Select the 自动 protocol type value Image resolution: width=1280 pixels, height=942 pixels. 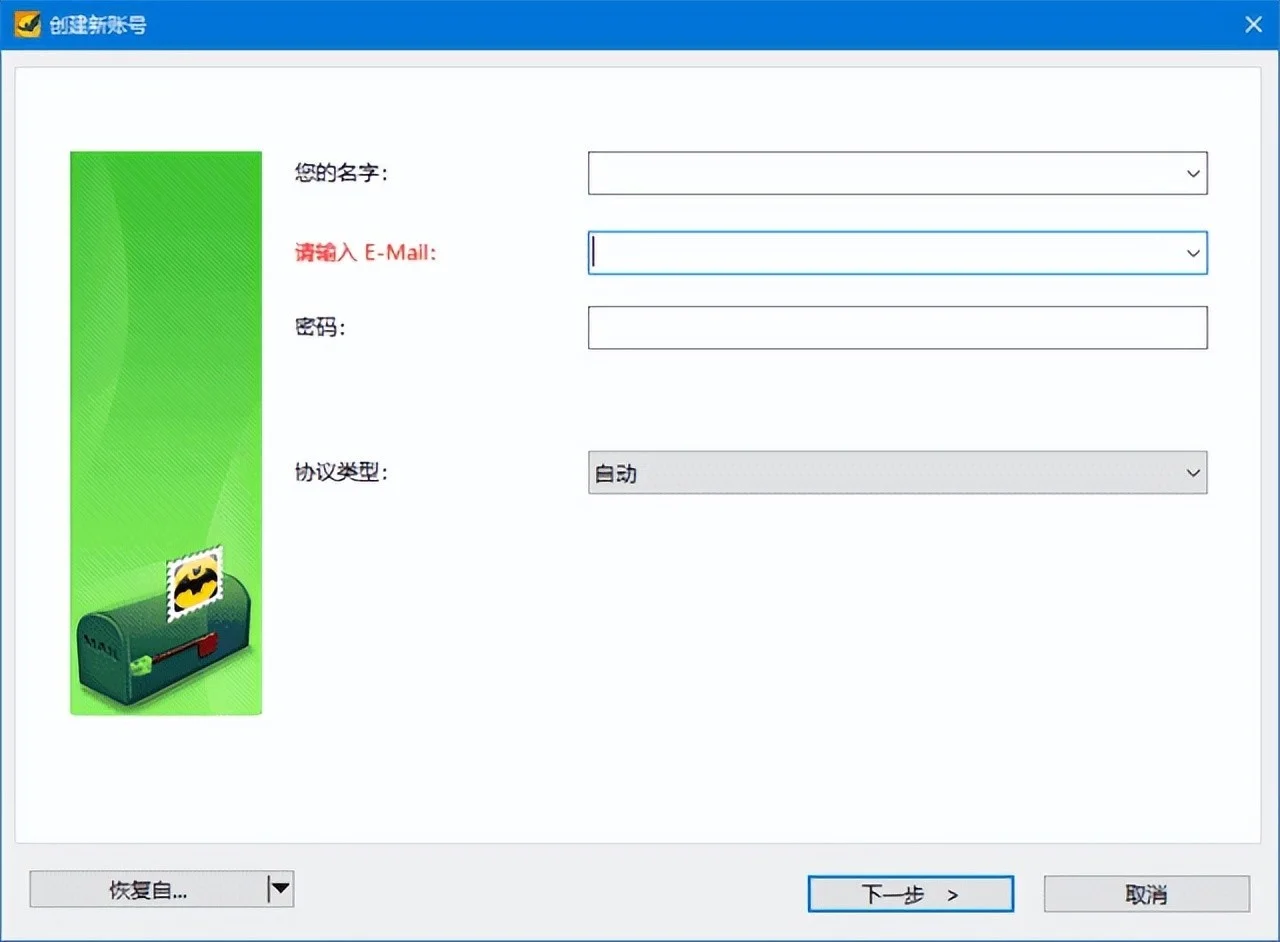pos(620,472)
